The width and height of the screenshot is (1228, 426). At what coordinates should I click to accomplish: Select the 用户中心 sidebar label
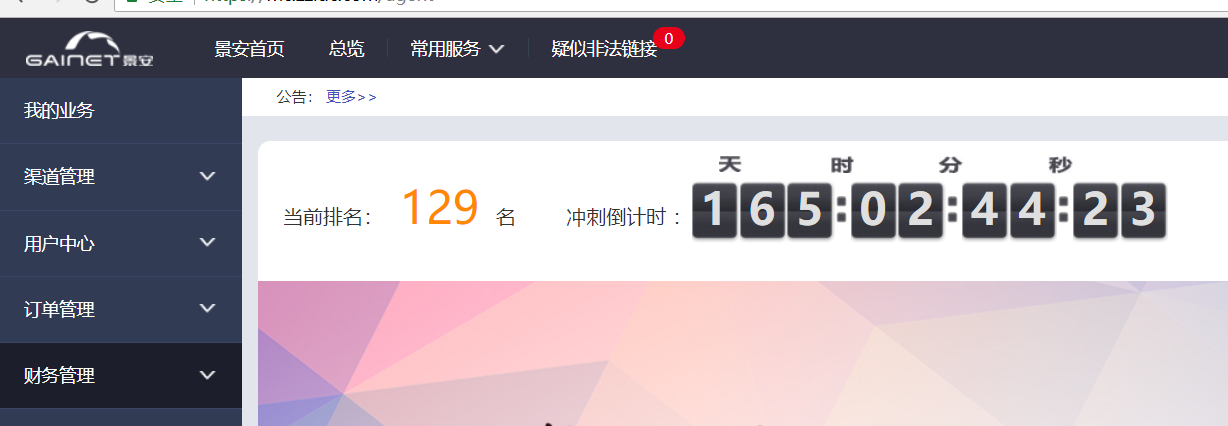[59, 243]
